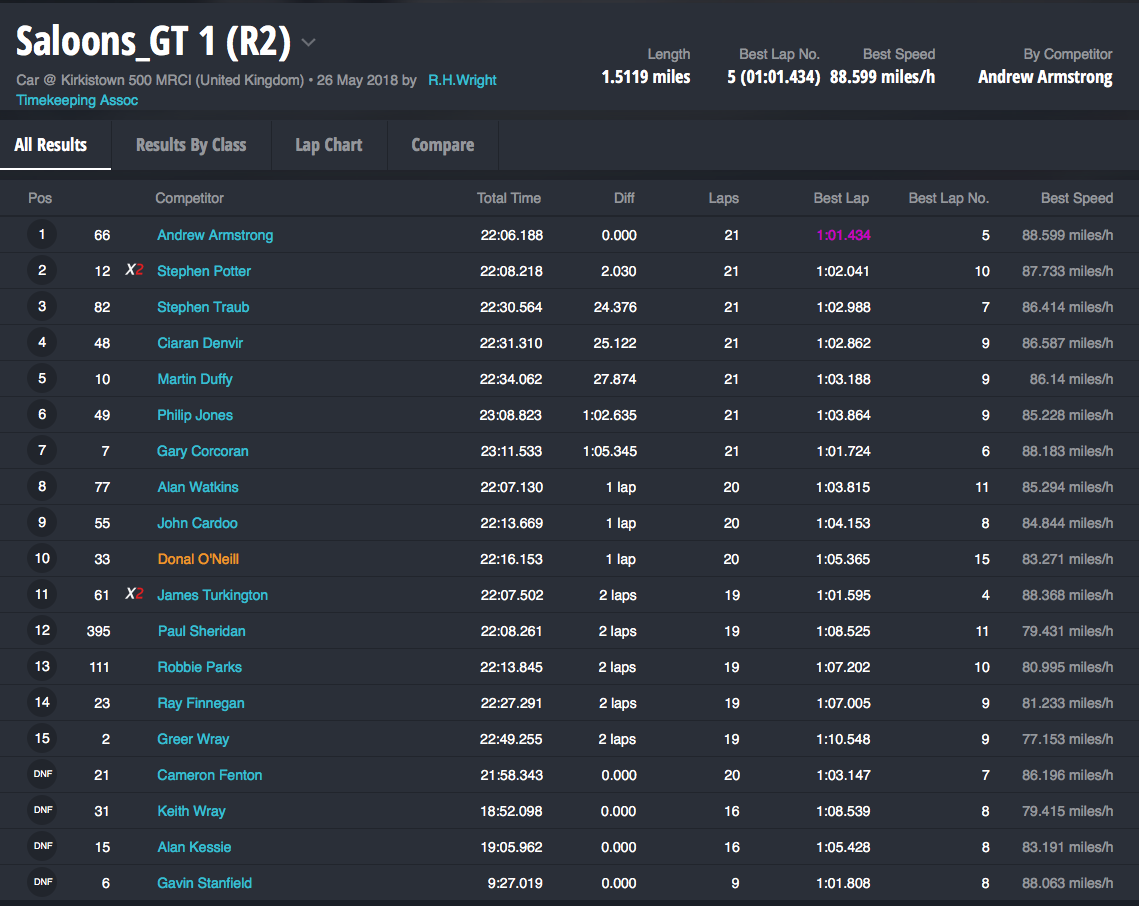Image resolution: width=1139 pixels, height=906 pixels.
Task: Switch to the Results By Class tab
Action: point(191,145)
